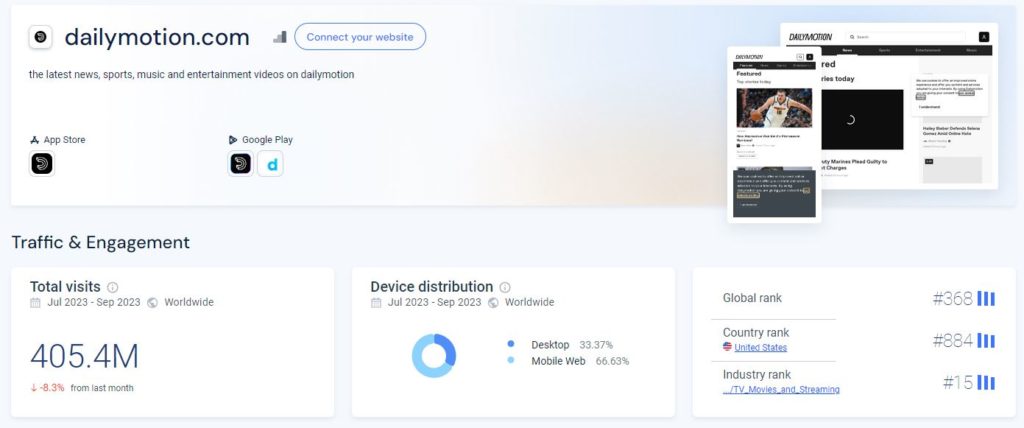This screenshot has width=1024, height=428.
Task: Open the TV_Movies_and_Streaming industry link
Action: (x=781, y=389)
